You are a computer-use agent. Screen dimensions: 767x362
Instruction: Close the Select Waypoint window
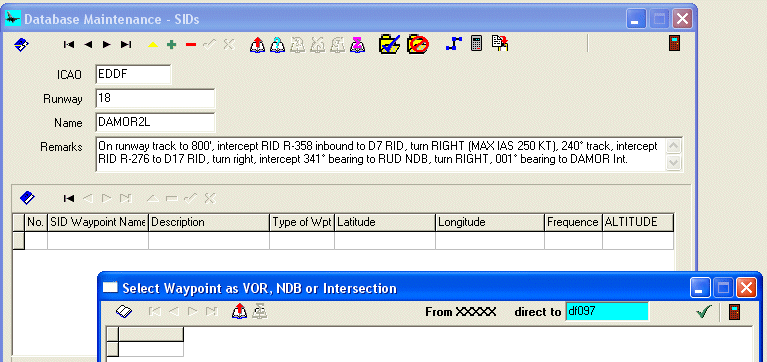(746, 288)
